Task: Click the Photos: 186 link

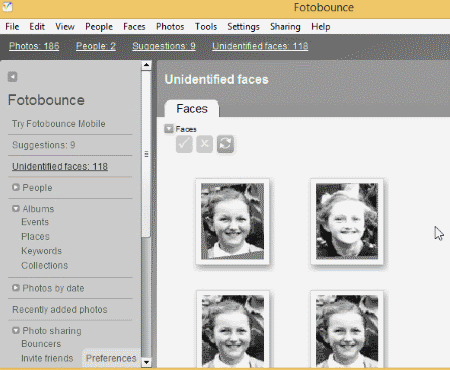Action: coord(34,46)
